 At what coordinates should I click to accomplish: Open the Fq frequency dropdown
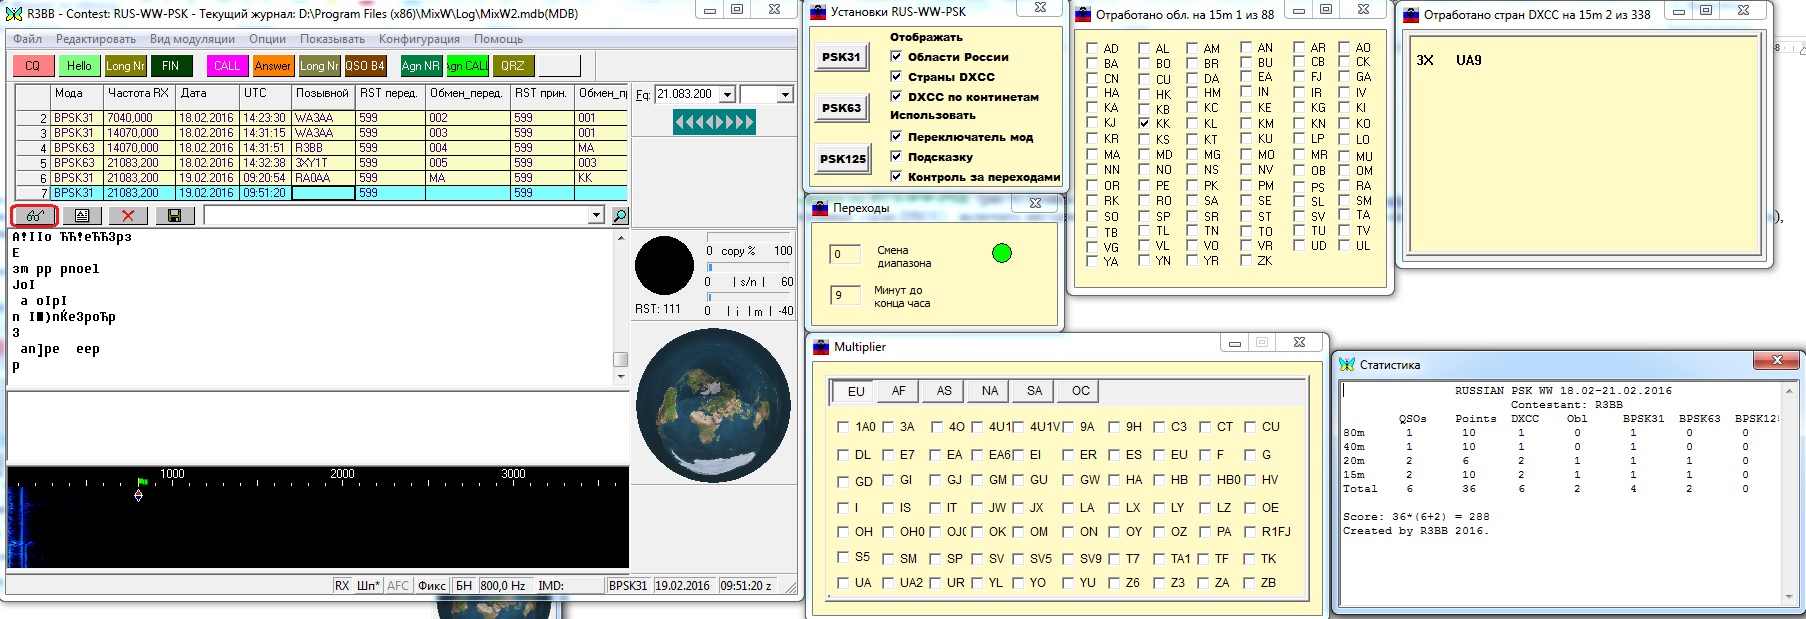click(727, 94)
